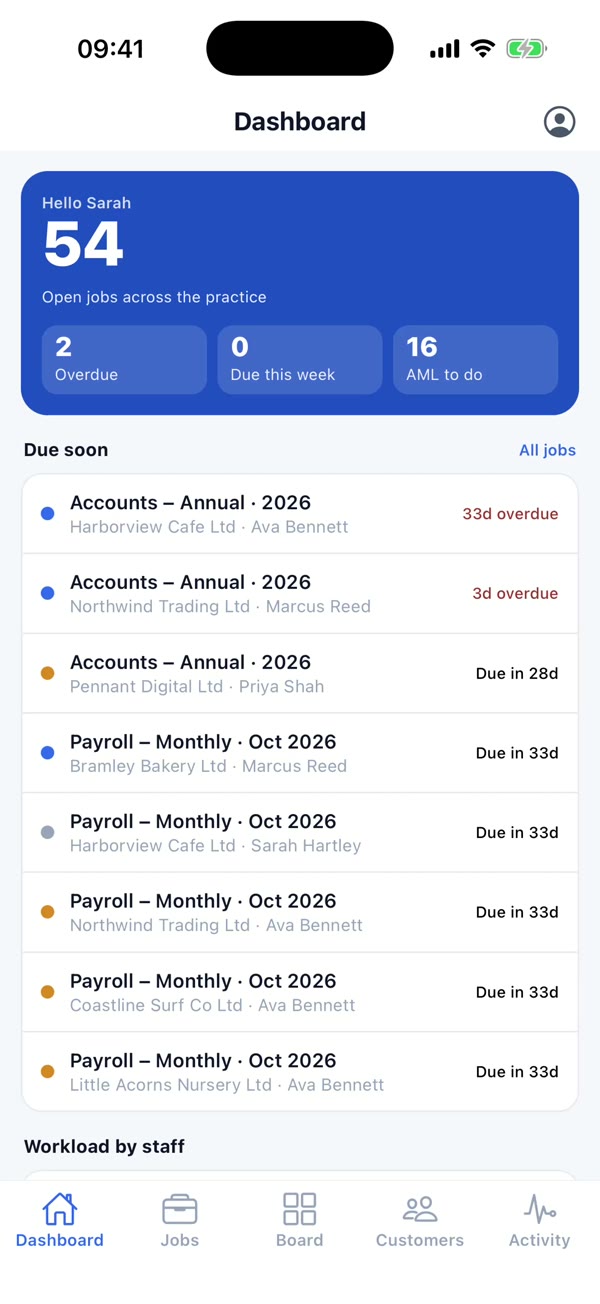Tap the Dashboard home icon
Screen dimensions: 600x1304
point(60,1210)
